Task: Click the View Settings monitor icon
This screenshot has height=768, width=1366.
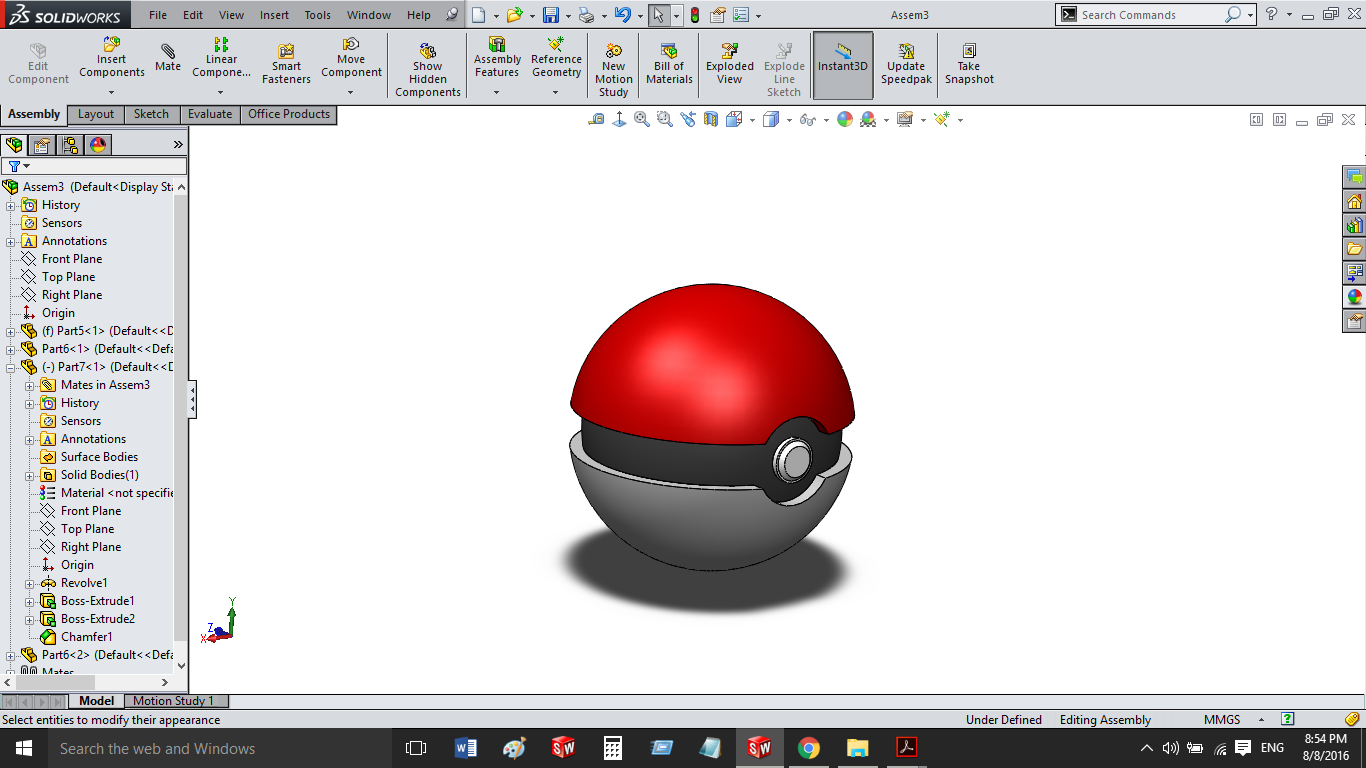Action: 905,119
